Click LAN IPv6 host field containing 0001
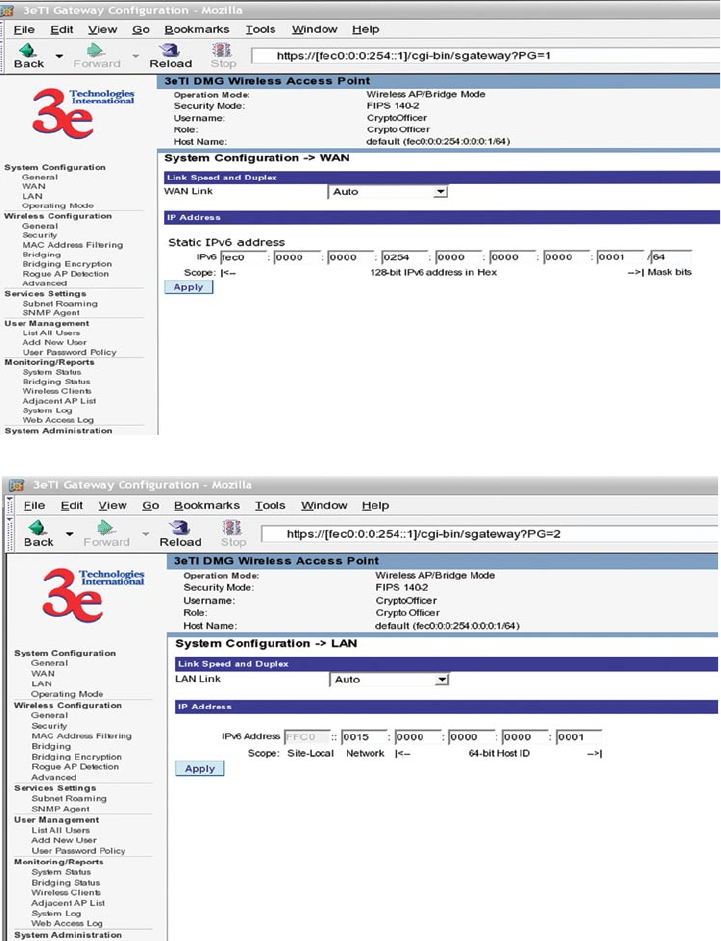721x941 pixels. point(579,736)
